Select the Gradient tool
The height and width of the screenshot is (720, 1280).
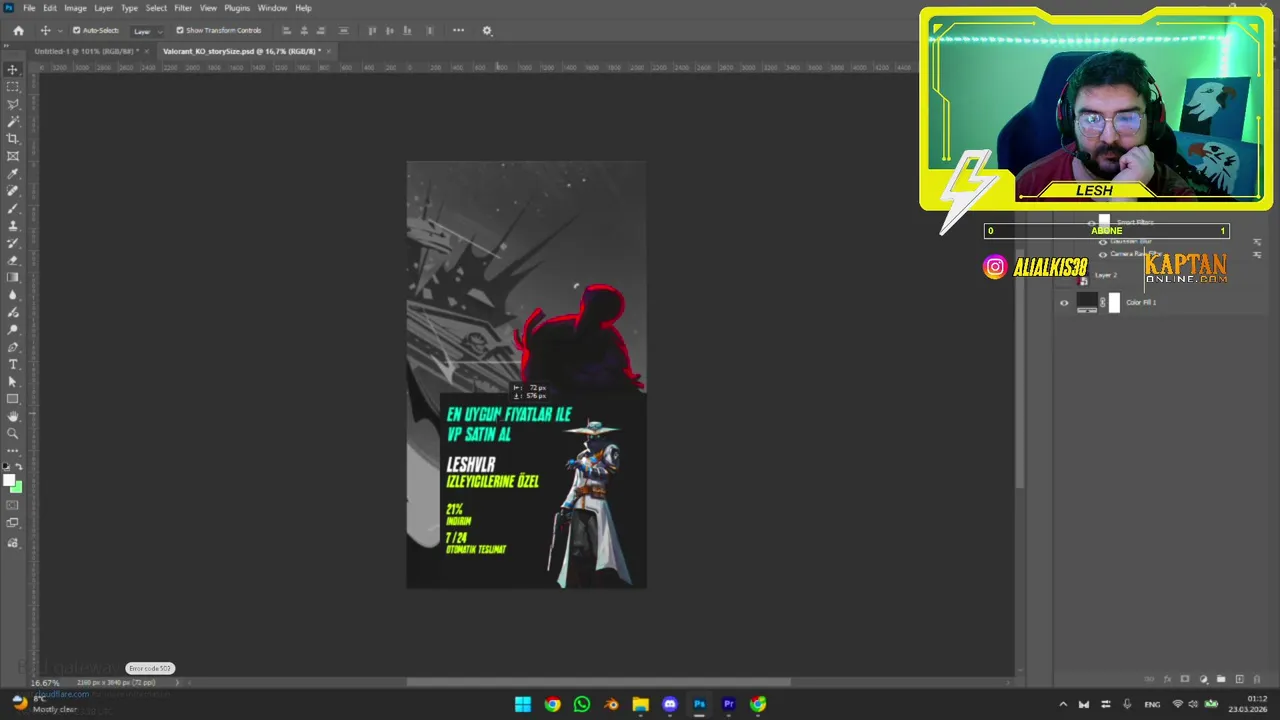pyautogui.click(x=13, y=277)
